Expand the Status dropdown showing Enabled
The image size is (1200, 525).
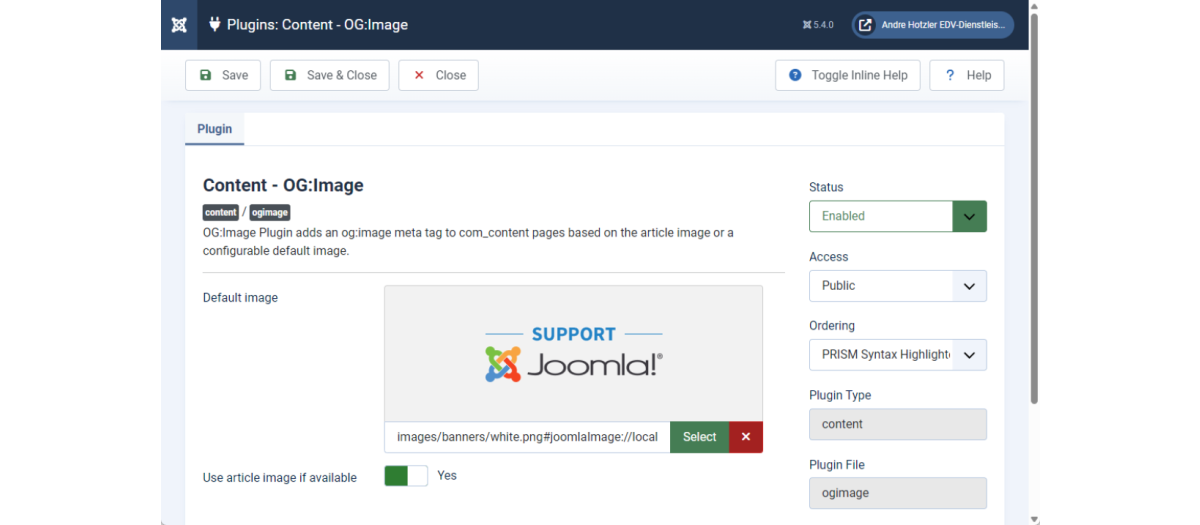(x=897, y=216)
